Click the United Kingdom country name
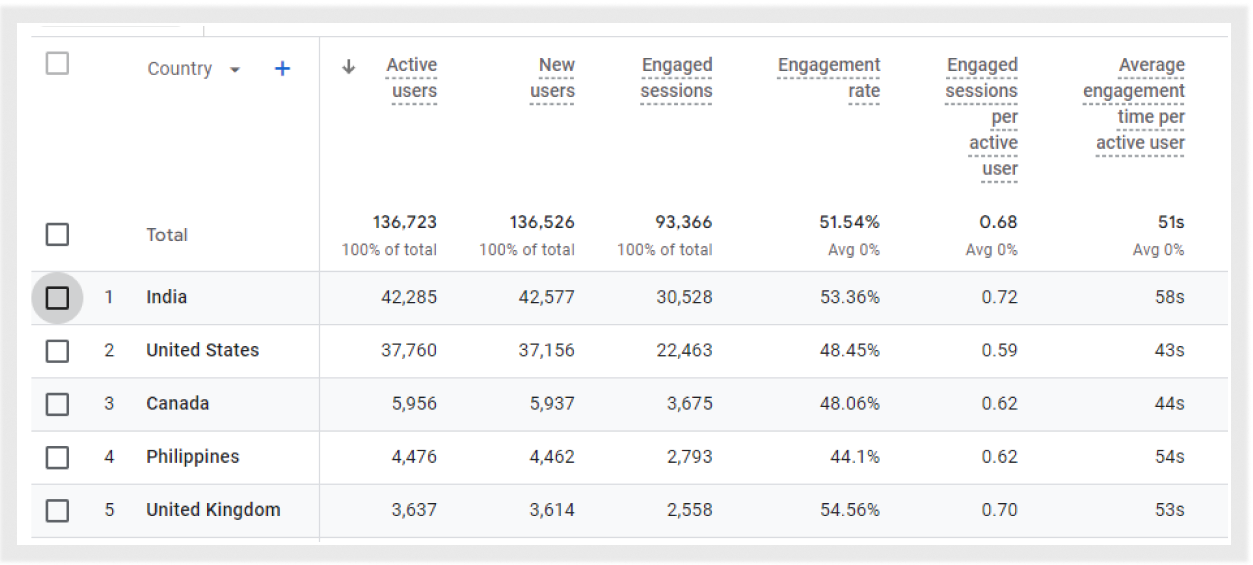This screenshot has height=565, width=1253. pos(213,509)
